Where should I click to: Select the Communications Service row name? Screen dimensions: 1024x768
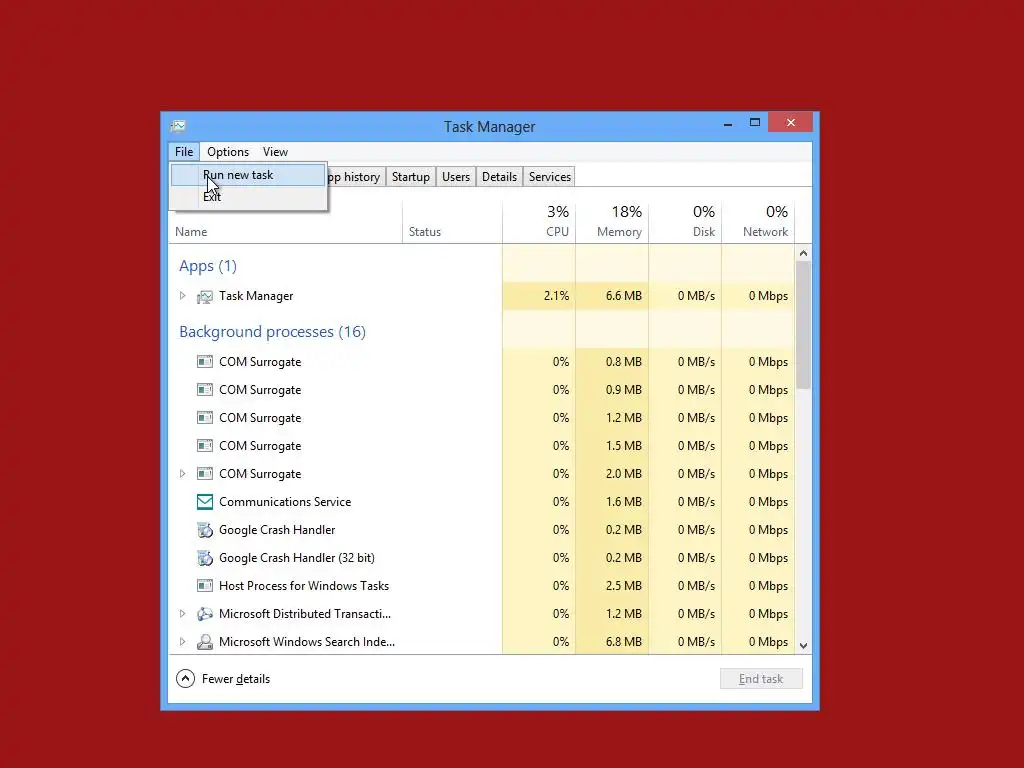(x=285, y=502)
